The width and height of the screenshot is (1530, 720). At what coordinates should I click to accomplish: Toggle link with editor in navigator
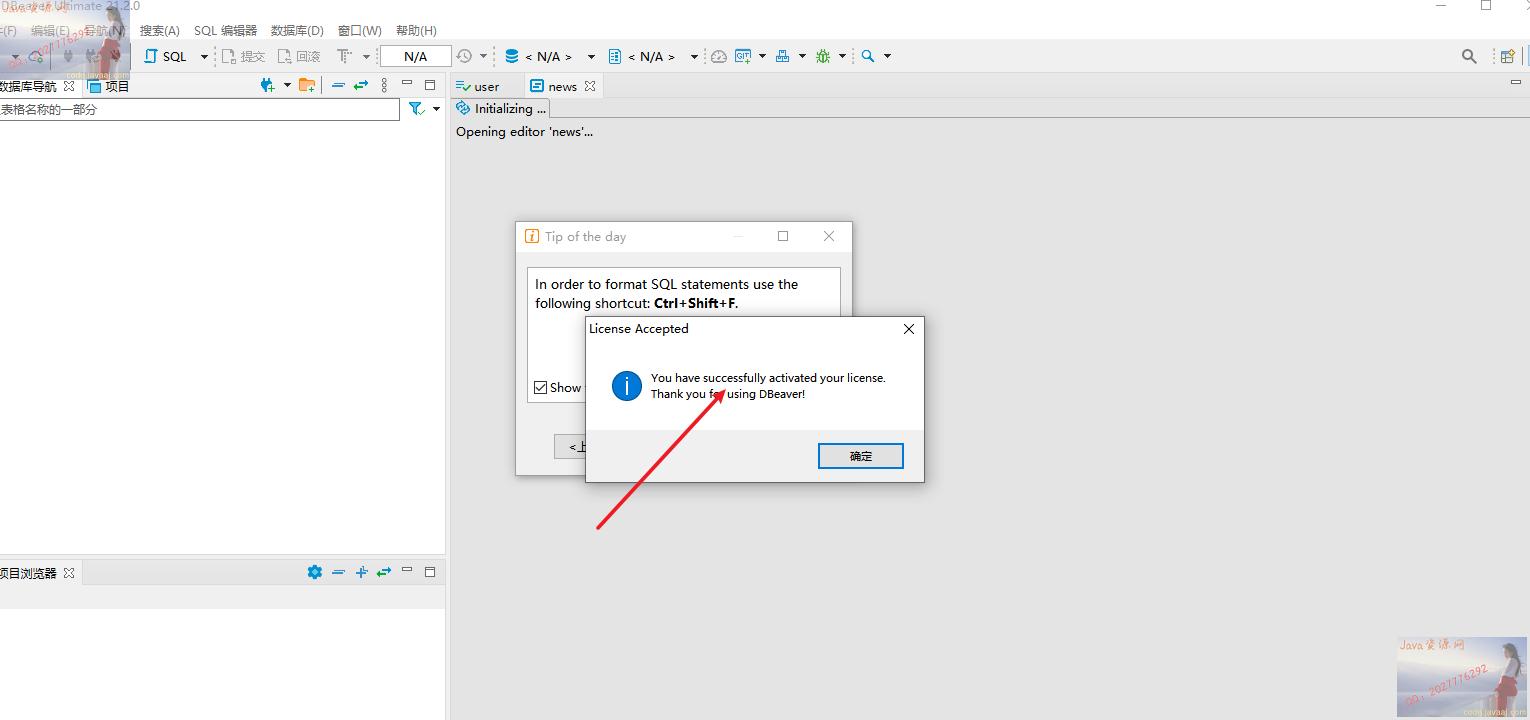pyautogui.click(x=361, y=85)
